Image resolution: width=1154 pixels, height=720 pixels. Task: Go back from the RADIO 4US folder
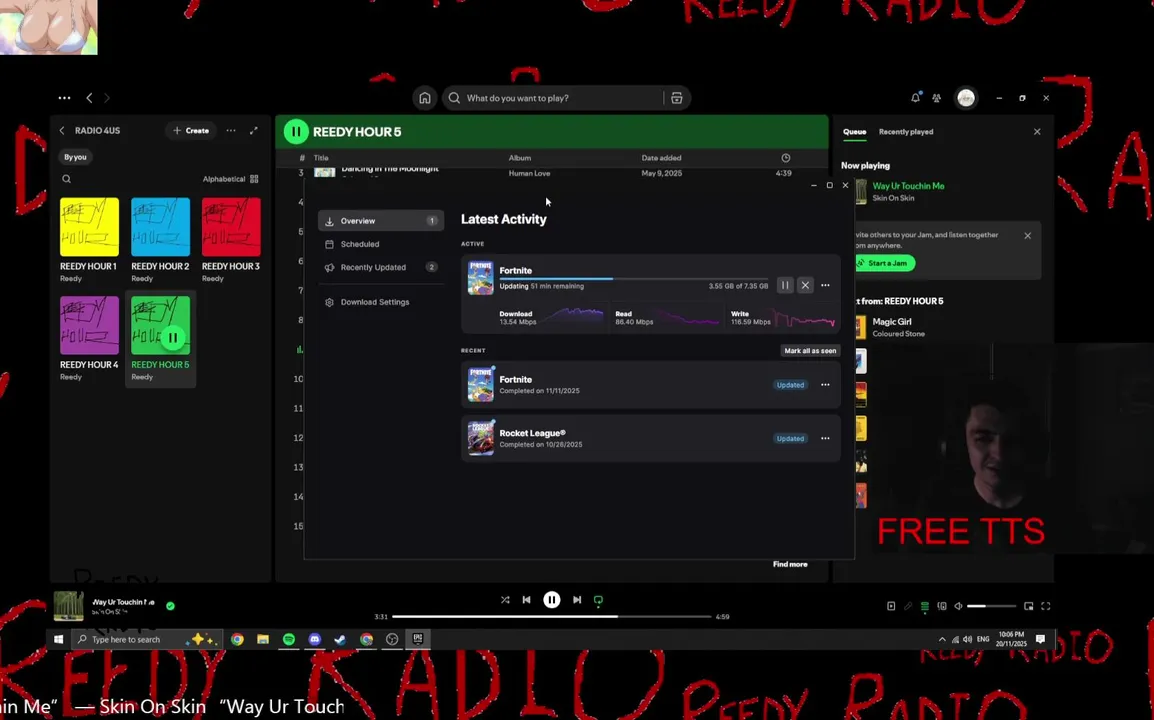point(62,130)
